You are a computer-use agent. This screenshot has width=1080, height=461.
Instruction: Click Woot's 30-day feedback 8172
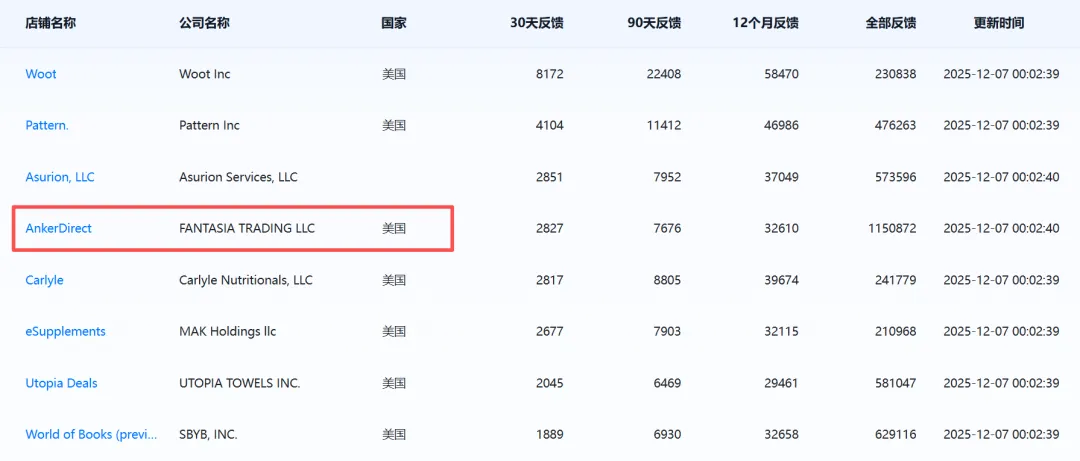coord(550,74)
